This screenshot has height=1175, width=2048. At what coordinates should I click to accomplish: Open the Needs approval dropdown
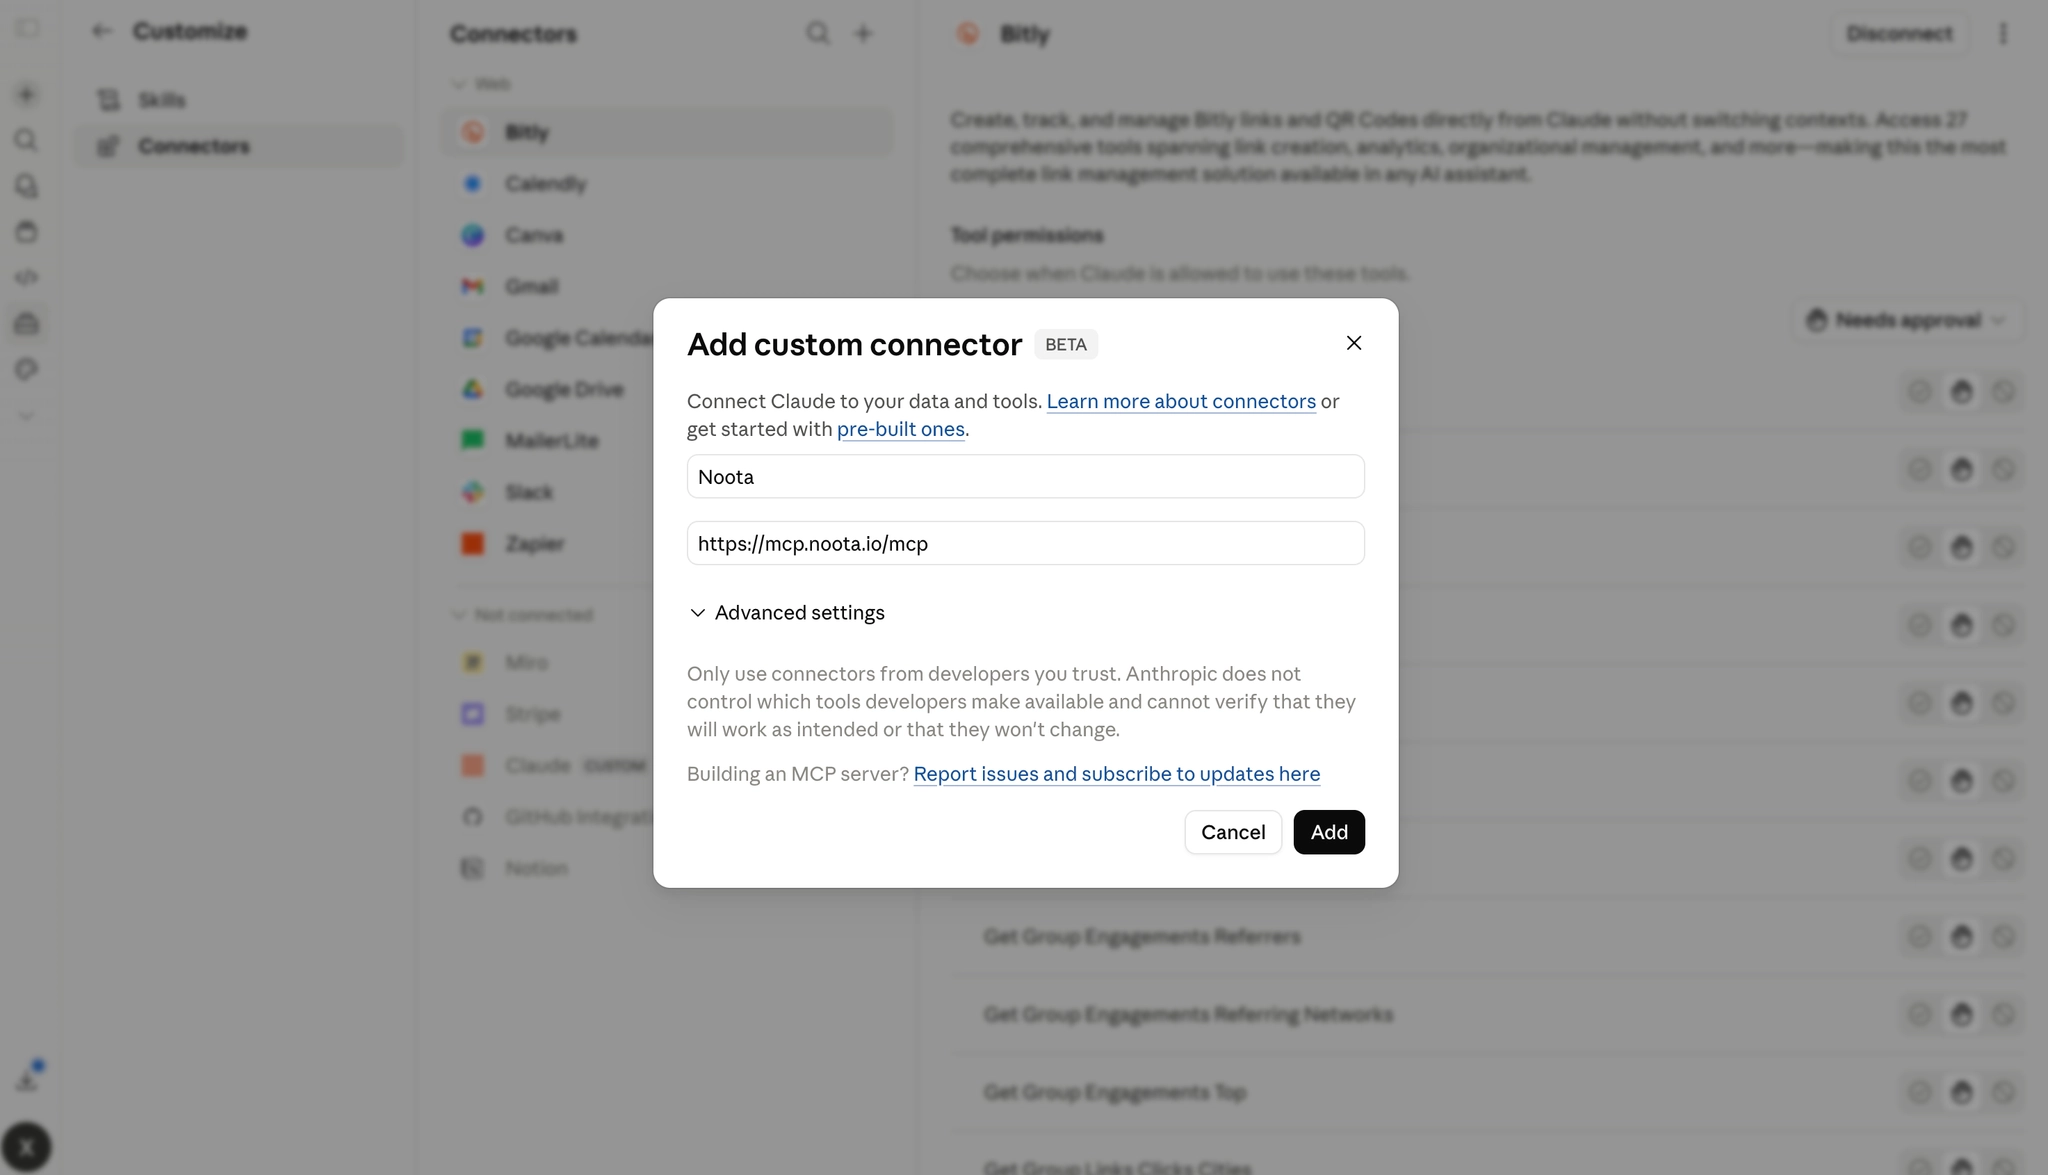[x=1908, y=320]
